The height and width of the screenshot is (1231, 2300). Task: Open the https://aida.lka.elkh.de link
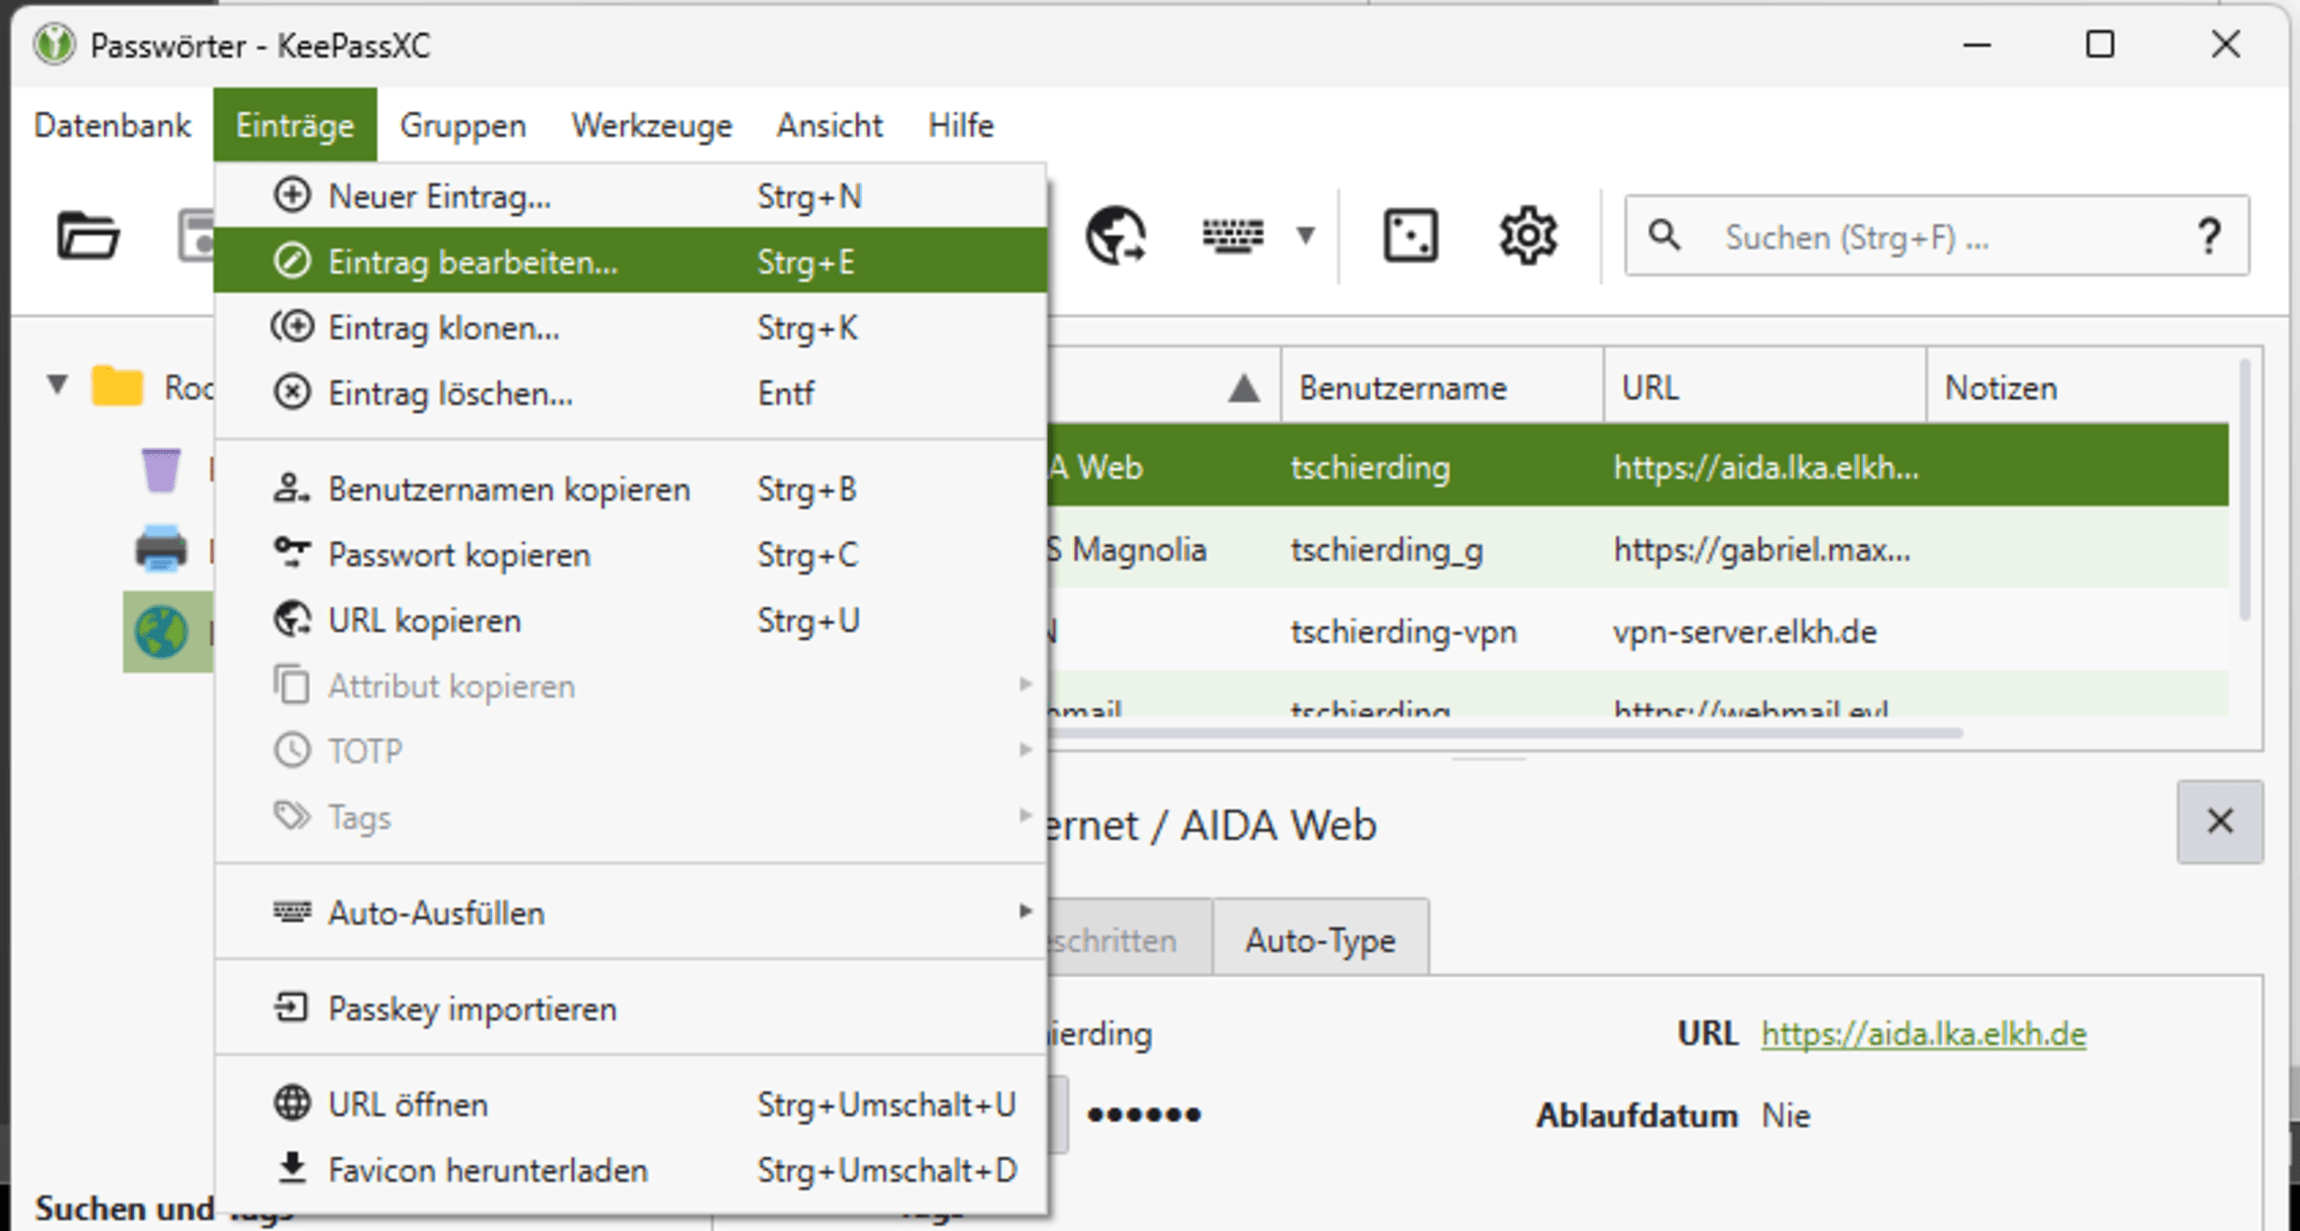1923,1033
